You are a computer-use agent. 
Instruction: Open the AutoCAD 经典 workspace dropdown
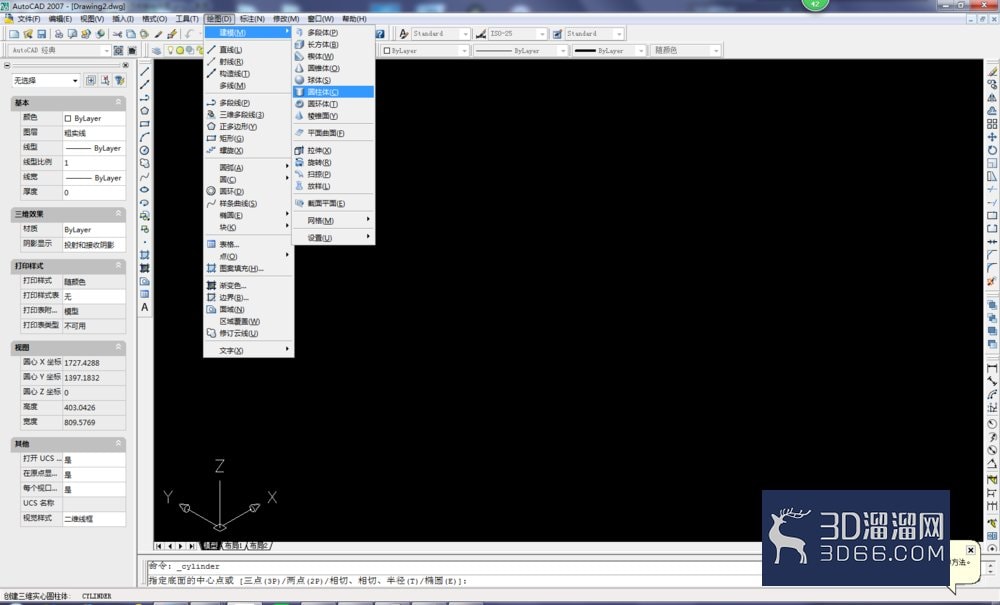pyautogui.click(x=61, y=50)
